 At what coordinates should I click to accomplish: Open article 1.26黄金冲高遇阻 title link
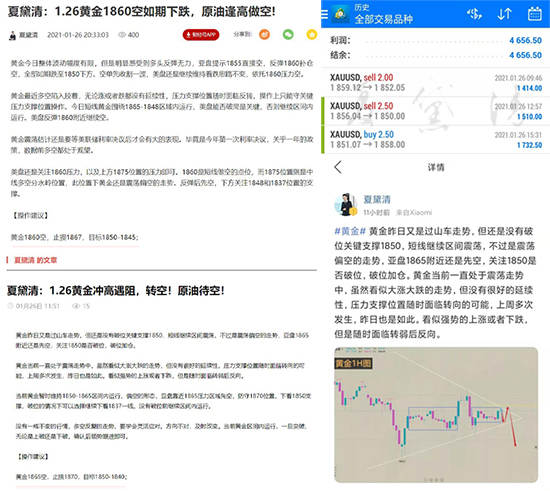[115, 290]
